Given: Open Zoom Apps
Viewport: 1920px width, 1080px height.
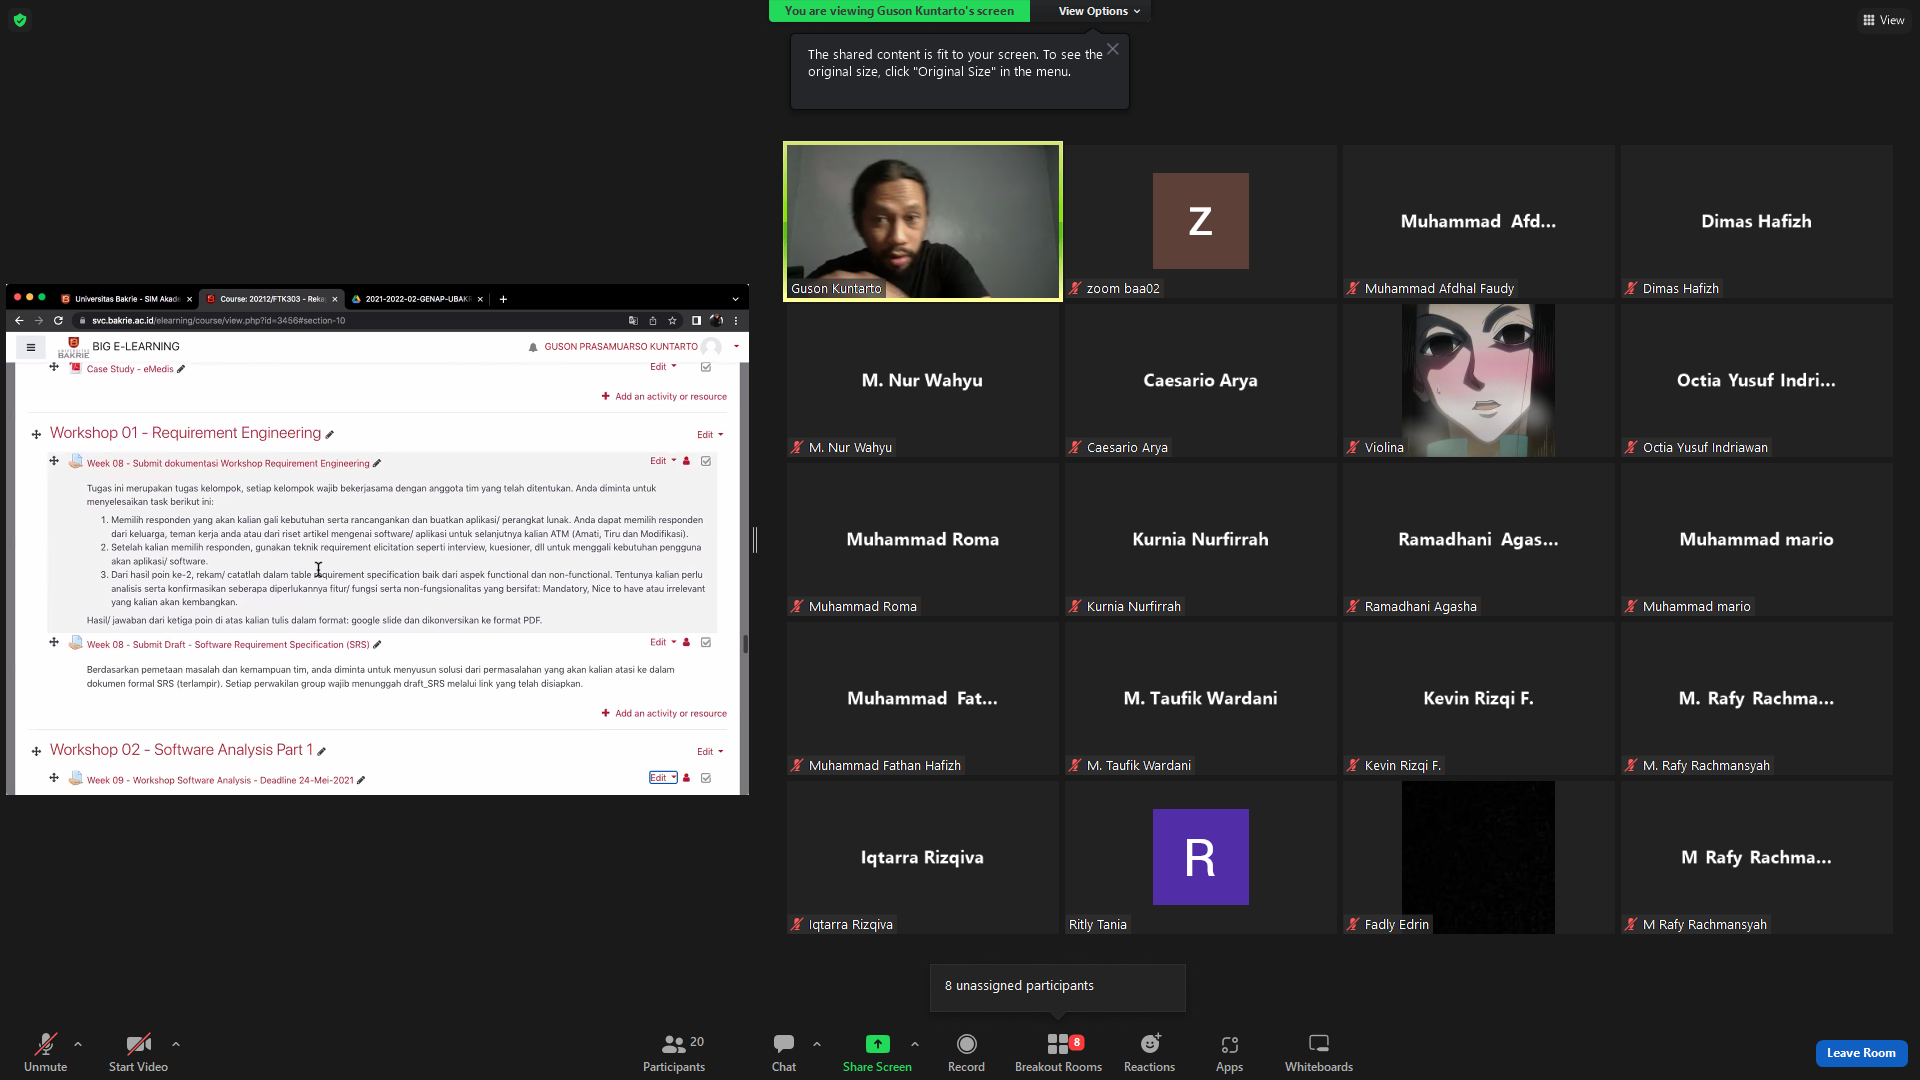Looking at the screenshot, I should click(x=1229, y=1052).
